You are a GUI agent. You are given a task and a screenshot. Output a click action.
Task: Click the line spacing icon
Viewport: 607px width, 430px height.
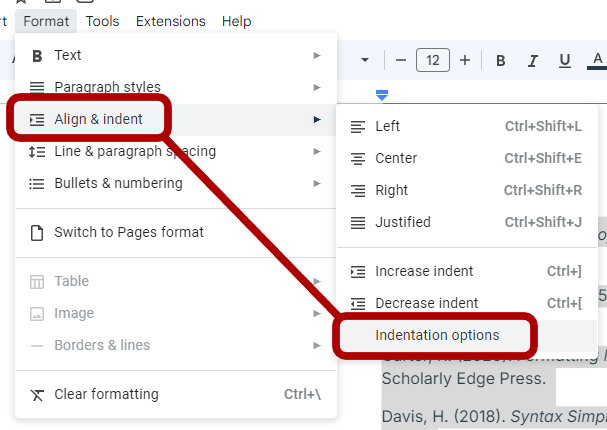pyautogui.click(x=37, y=152)
